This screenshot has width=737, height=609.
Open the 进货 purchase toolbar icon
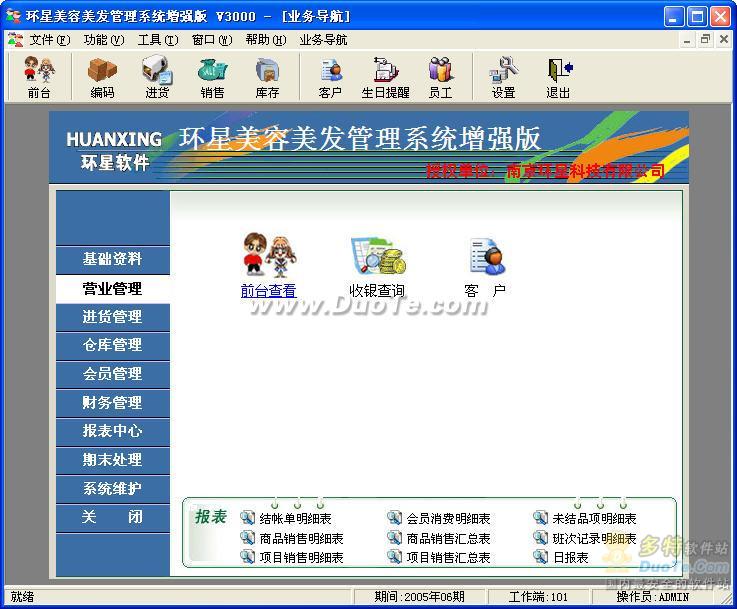point(157,77)
